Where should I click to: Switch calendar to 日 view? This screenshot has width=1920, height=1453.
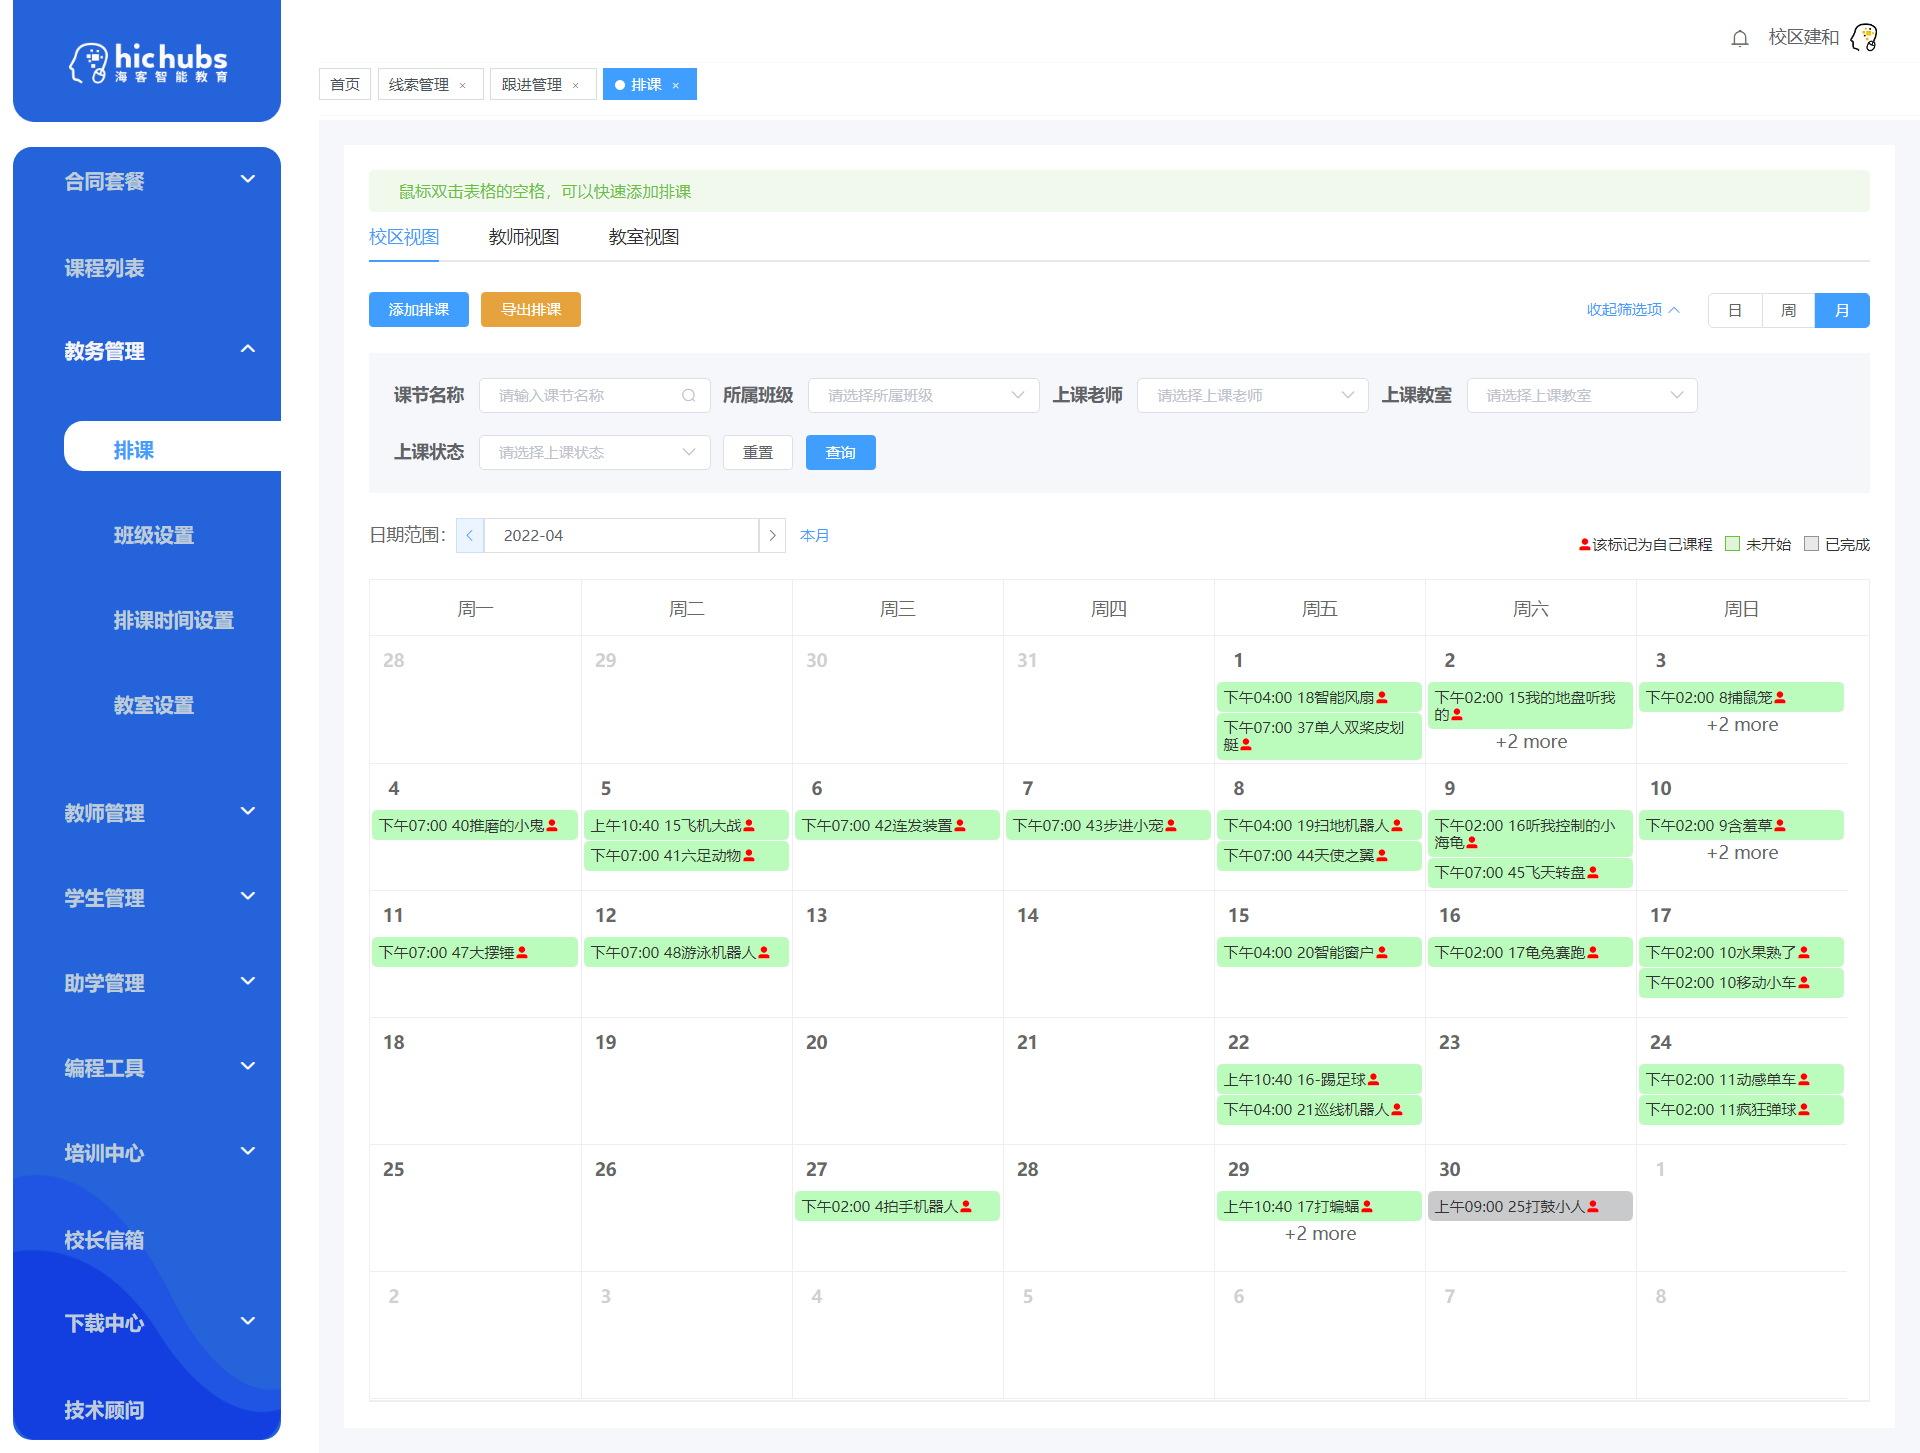point(1735,311)
